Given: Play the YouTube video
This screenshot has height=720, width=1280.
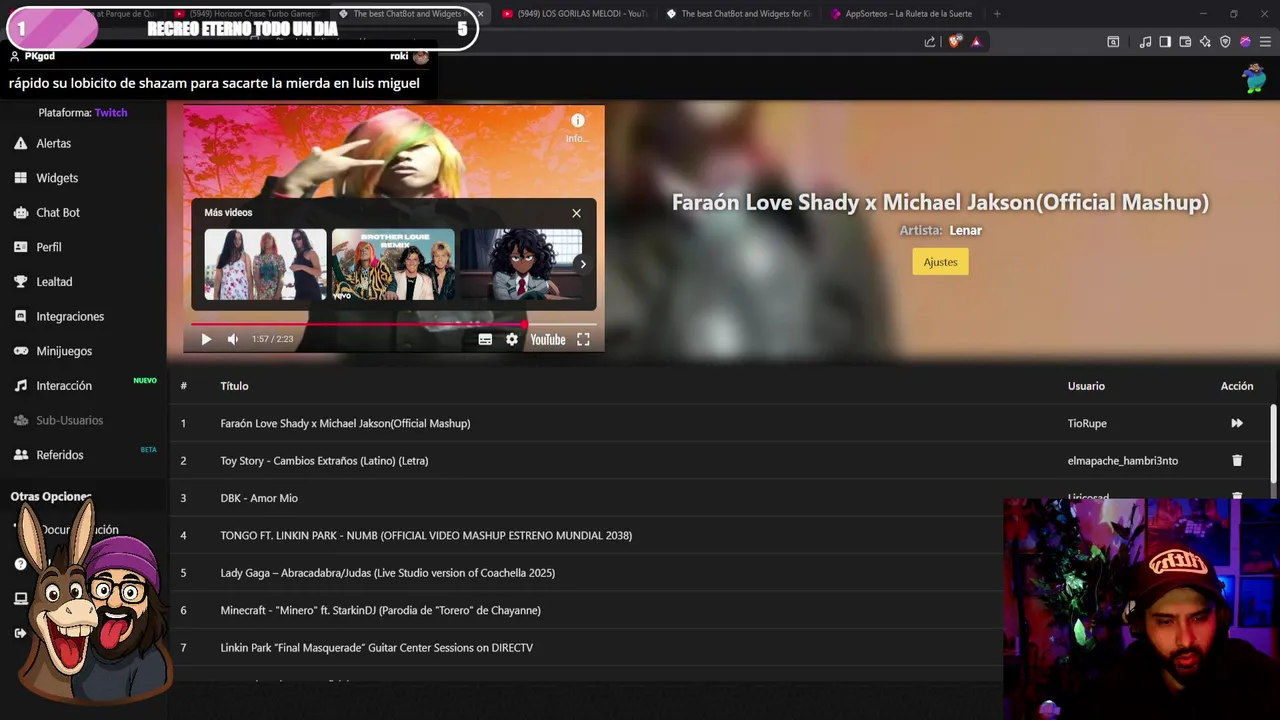Looking at the screenshot, I should [x=206, y=339].
